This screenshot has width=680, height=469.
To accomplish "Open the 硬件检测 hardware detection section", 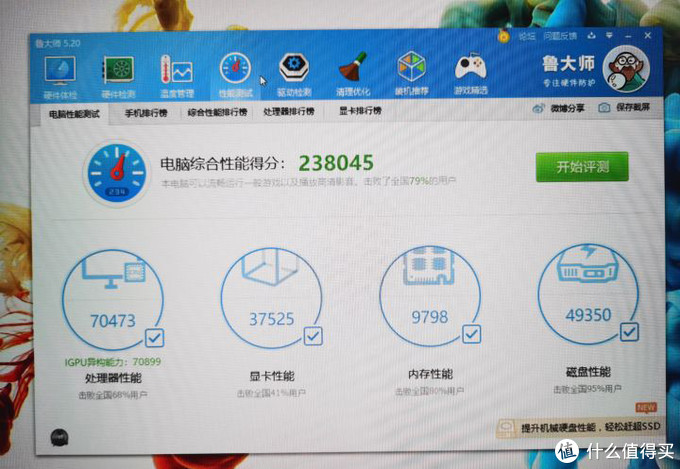I will 118,76.
